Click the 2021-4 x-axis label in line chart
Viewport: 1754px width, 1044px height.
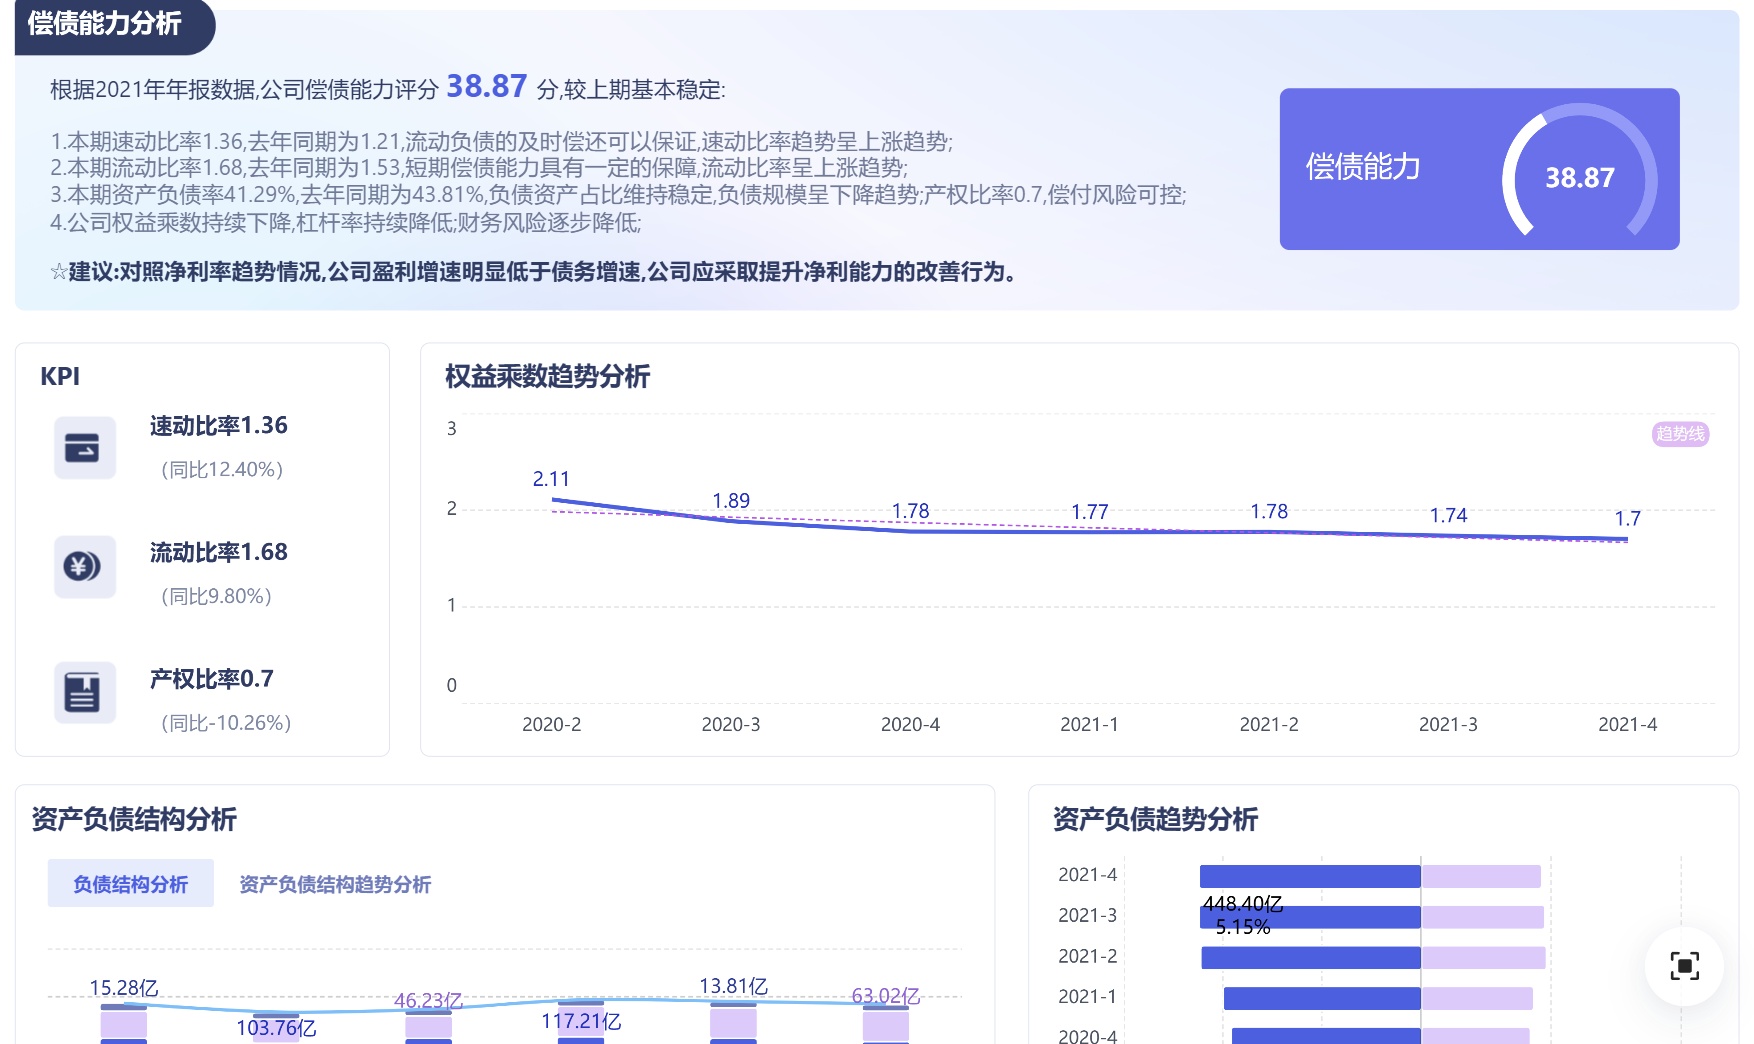pyautogui.click(x=1627, y=724)
